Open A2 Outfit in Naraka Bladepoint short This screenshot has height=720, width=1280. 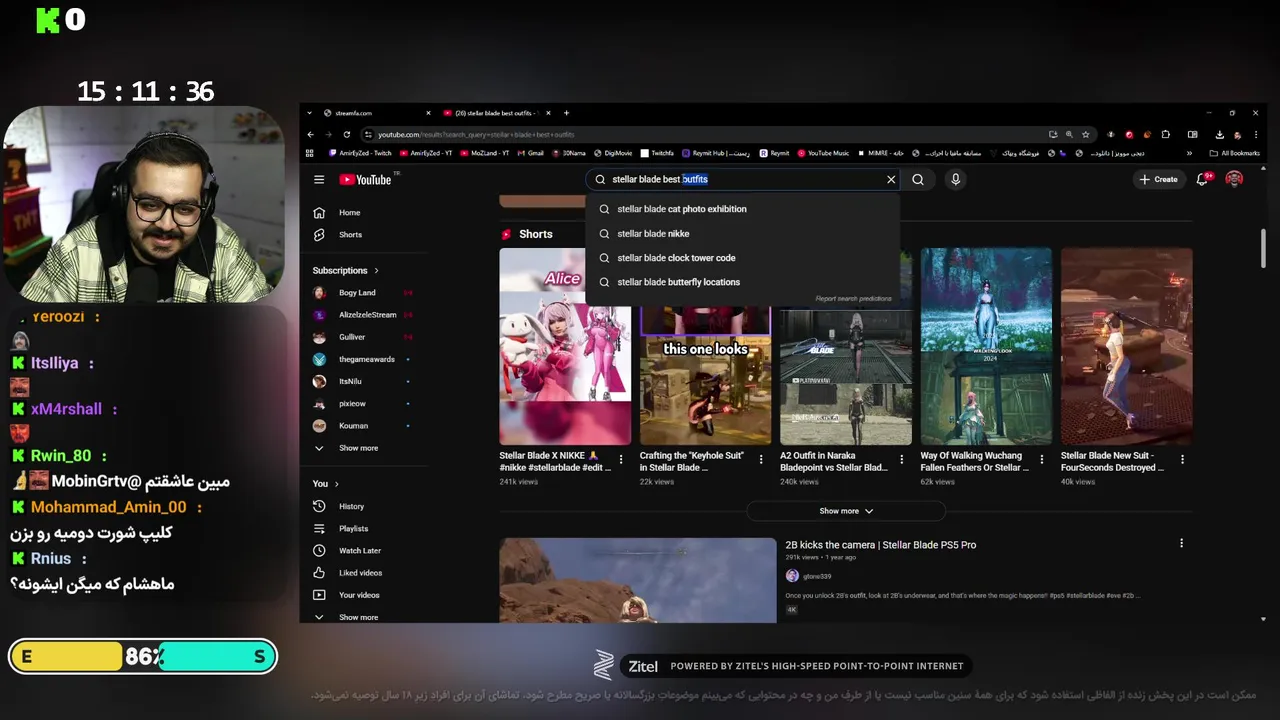[845, 375]
